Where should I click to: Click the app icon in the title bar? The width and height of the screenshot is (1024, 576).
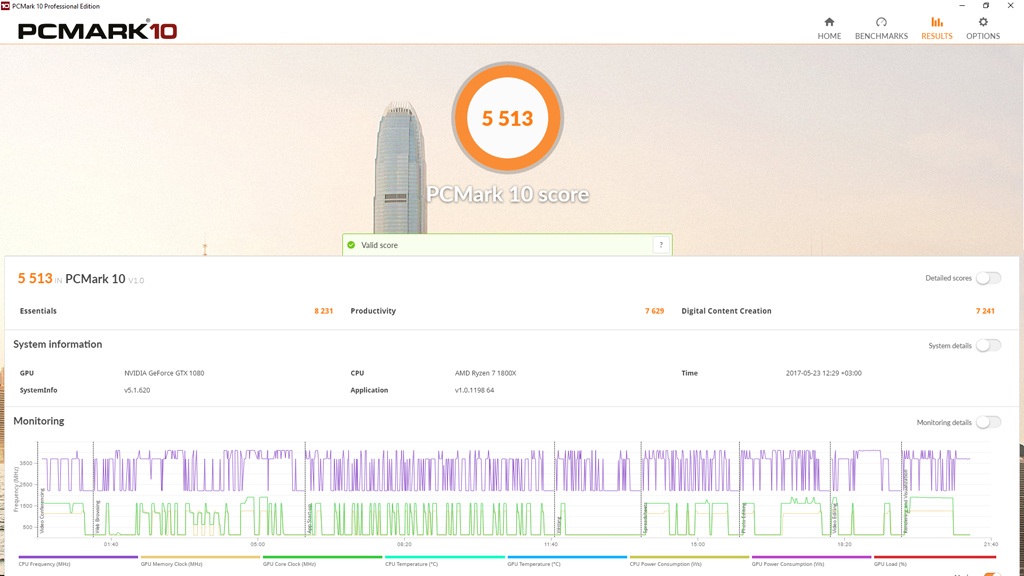pos(6,5)
